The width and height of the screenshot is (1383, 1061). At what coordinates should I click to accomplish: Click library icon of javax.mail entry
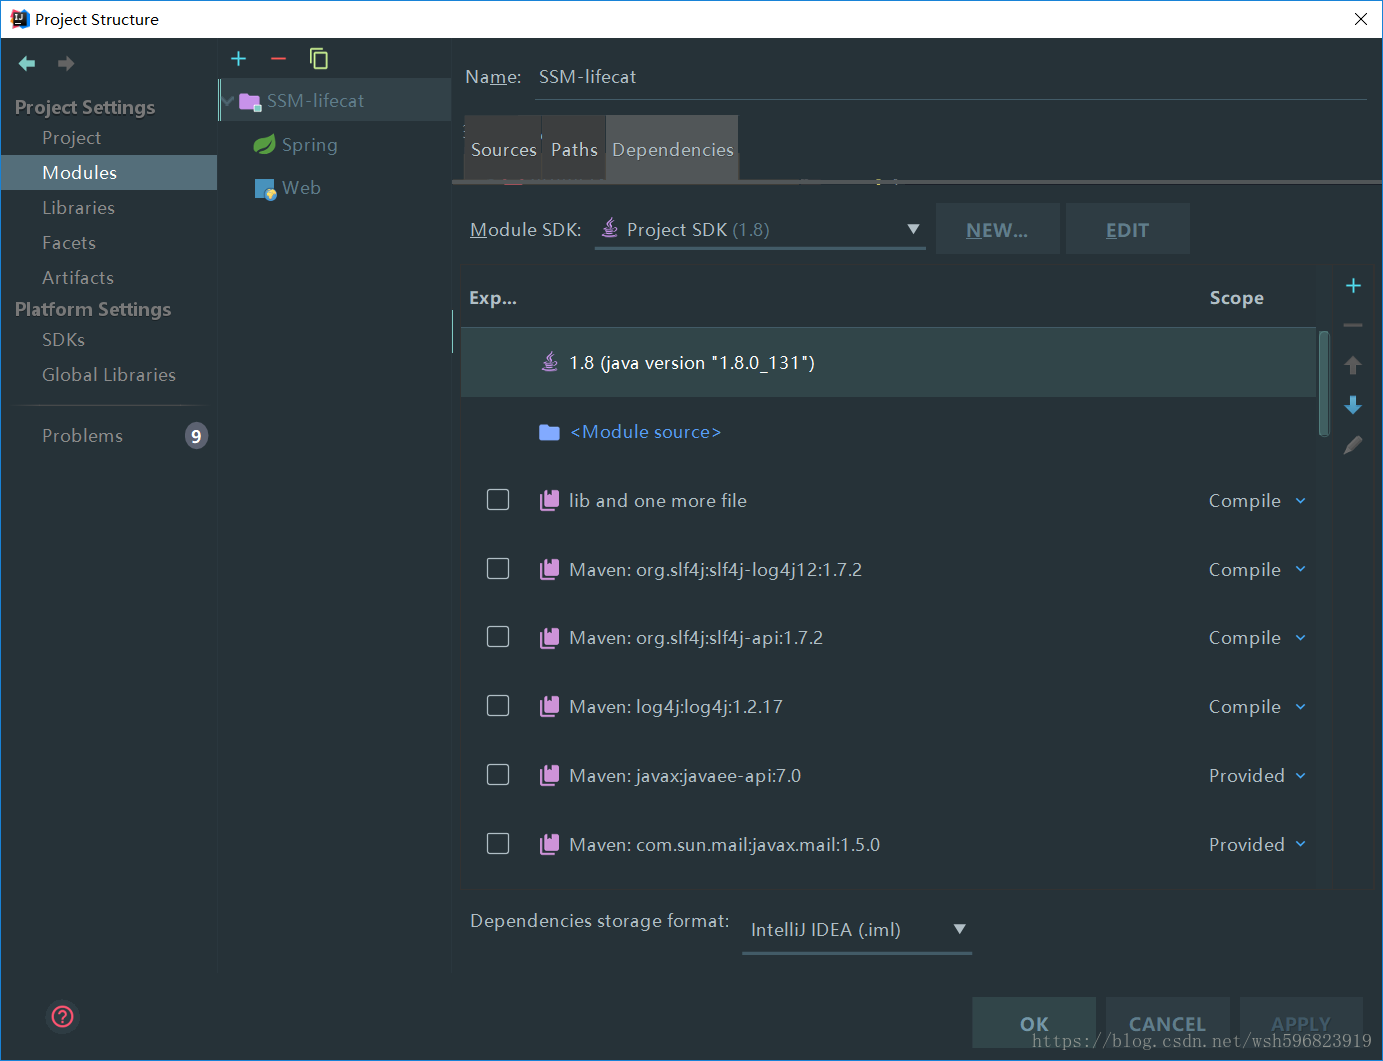click(549, 845)
